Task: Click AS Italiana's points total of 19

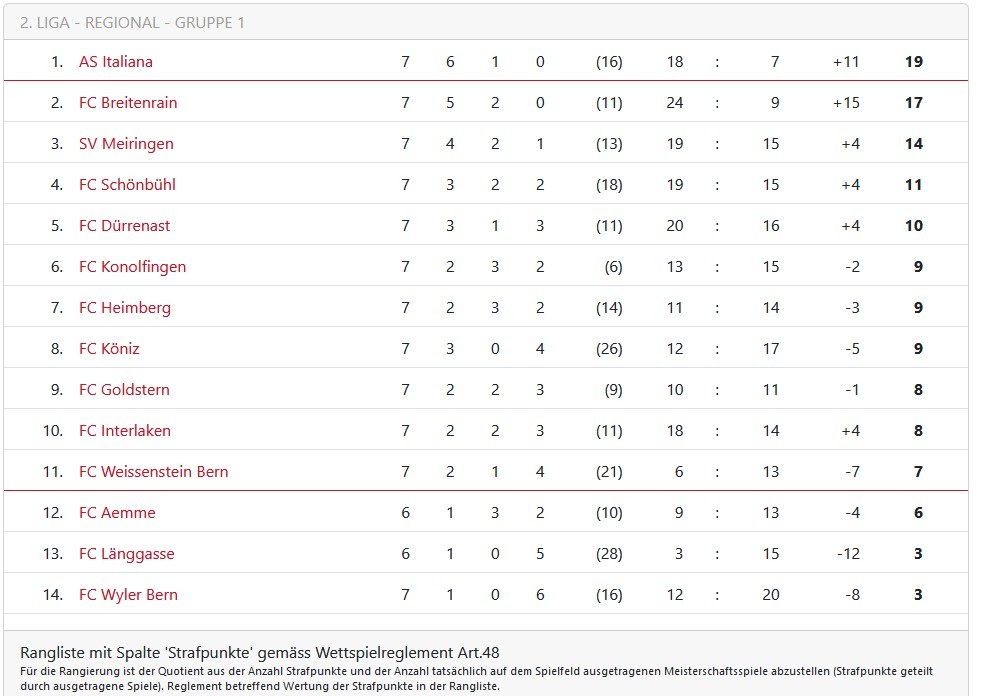Action: 913,62
